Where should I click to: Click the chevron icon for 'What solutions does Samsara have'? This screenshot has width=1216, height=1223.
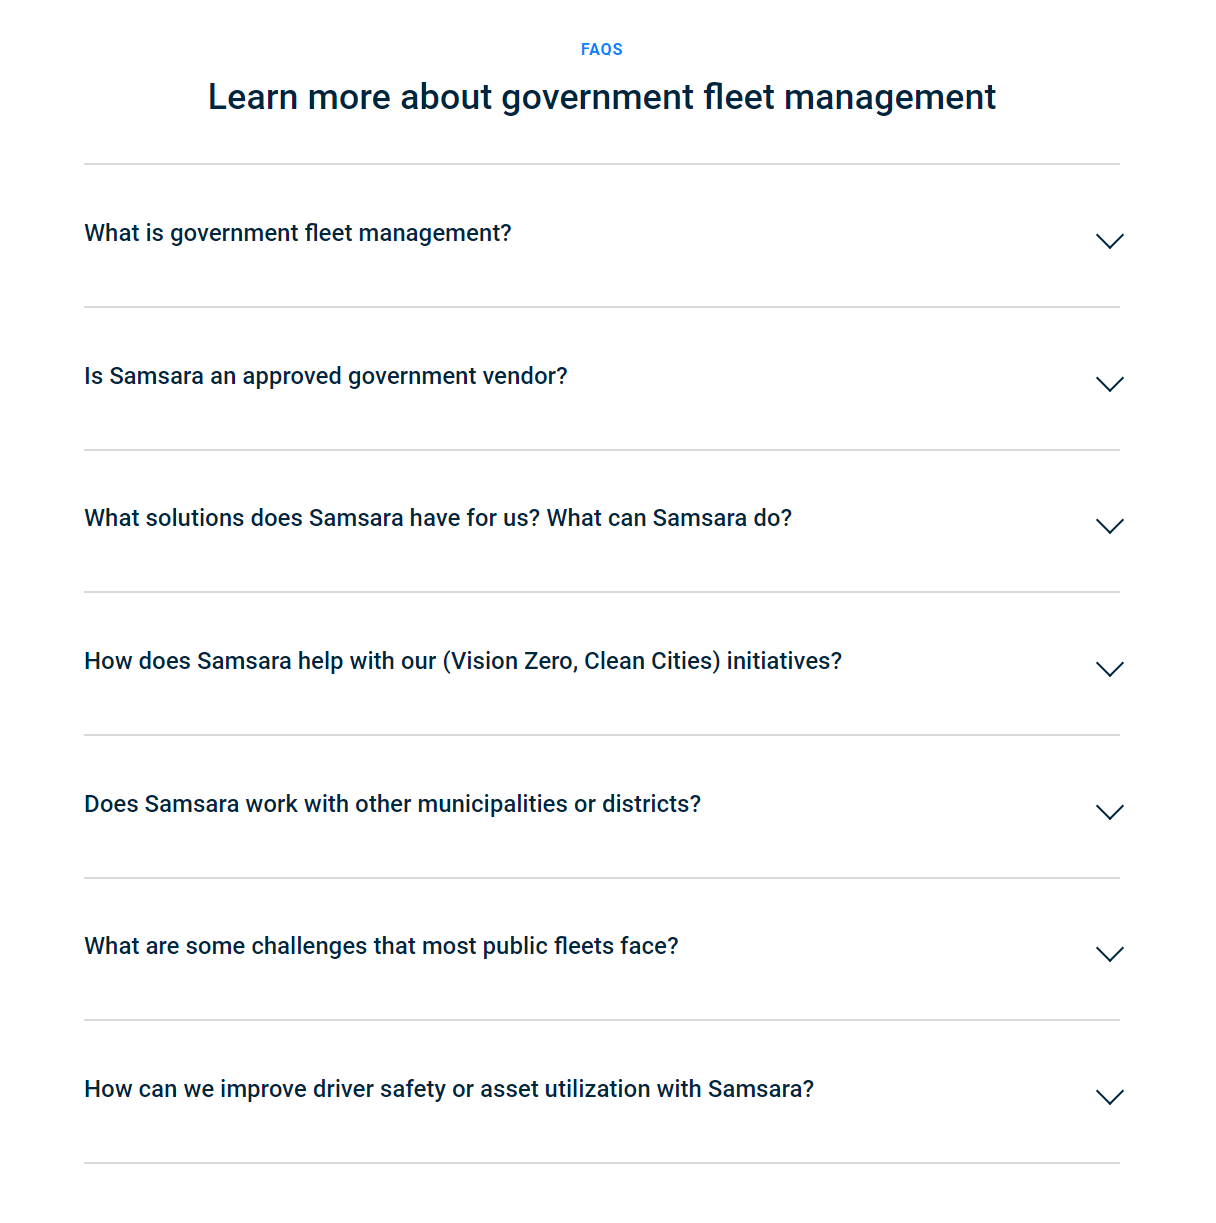tap(1110, 526)
